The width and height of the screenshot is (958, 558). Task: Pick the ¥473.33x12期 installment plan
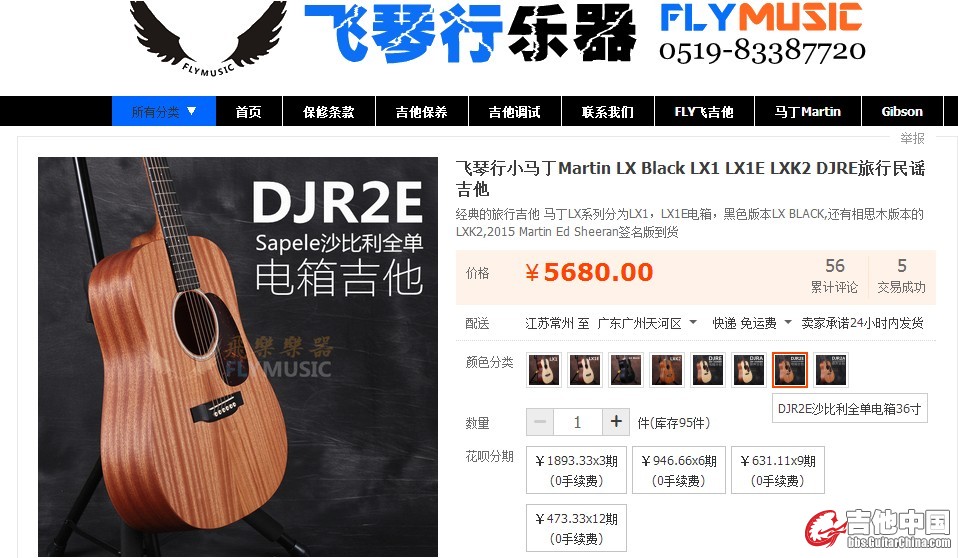(576, 528)
